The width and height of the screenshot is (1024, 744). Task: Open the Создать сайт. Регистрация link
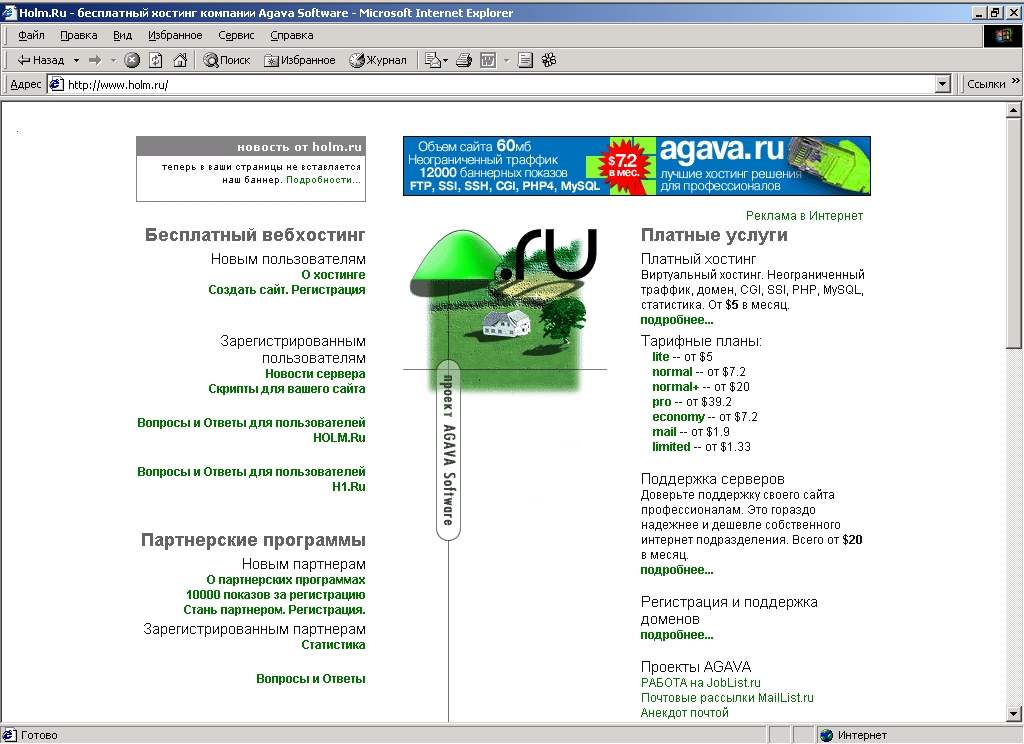pyautogui.click(x=287, y=289)
